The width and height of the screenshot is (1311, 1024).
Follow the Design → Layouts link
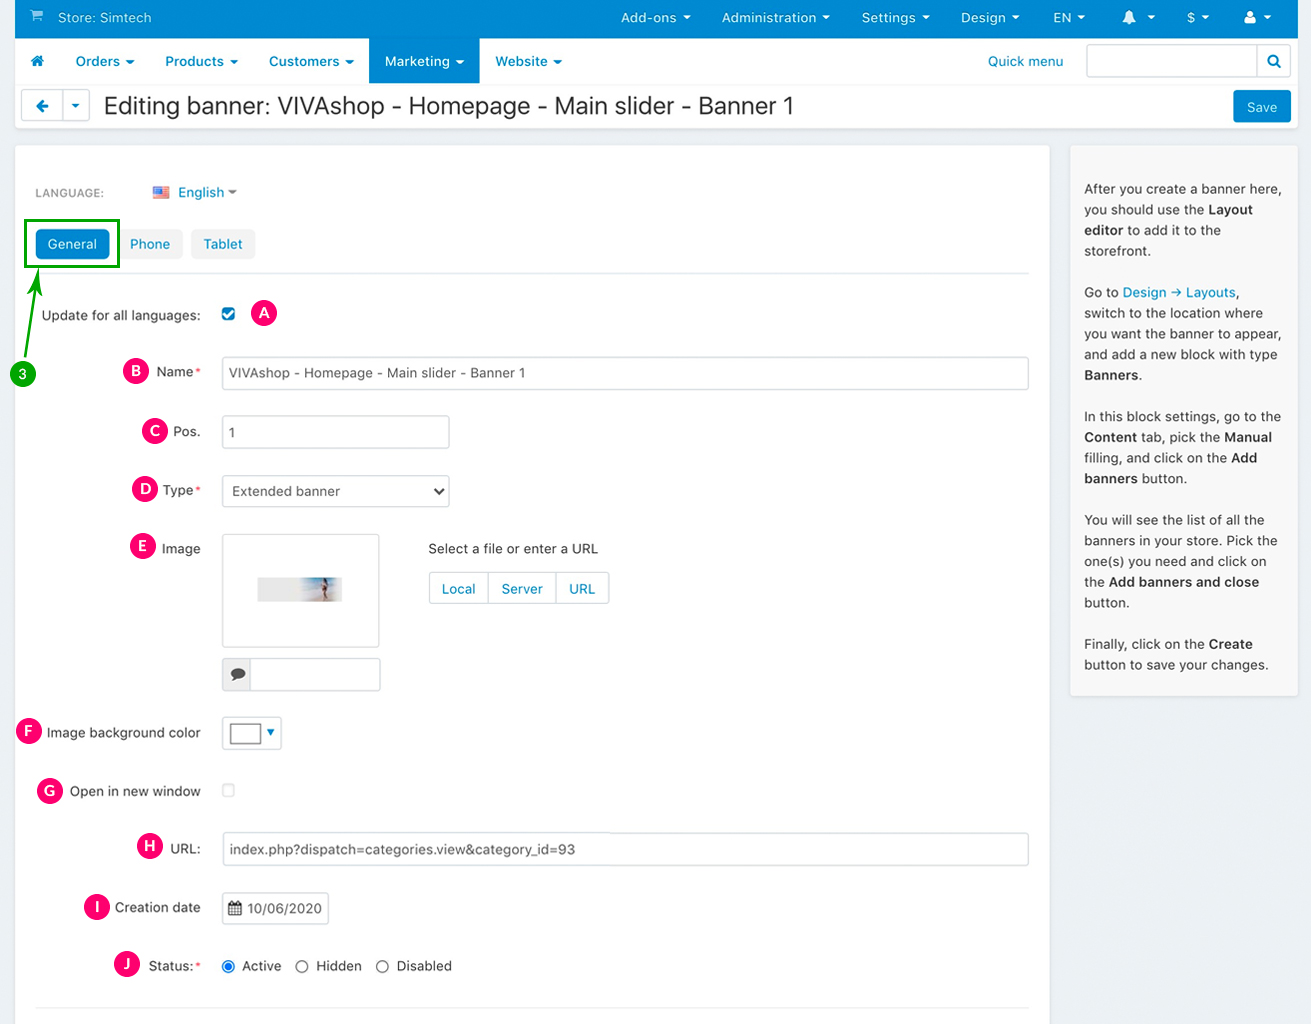click(1179, 292)
